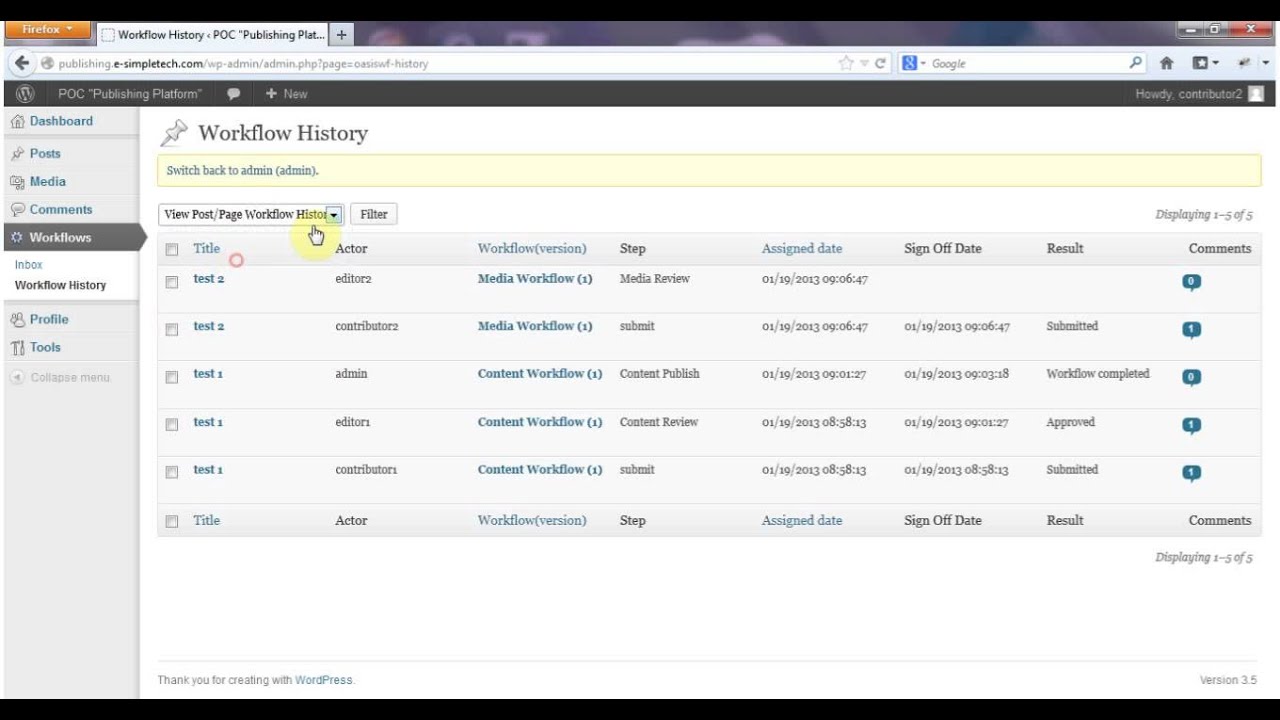
Task: Check the test 2 contributor2 row checkbox
Action: click(172, 329)
